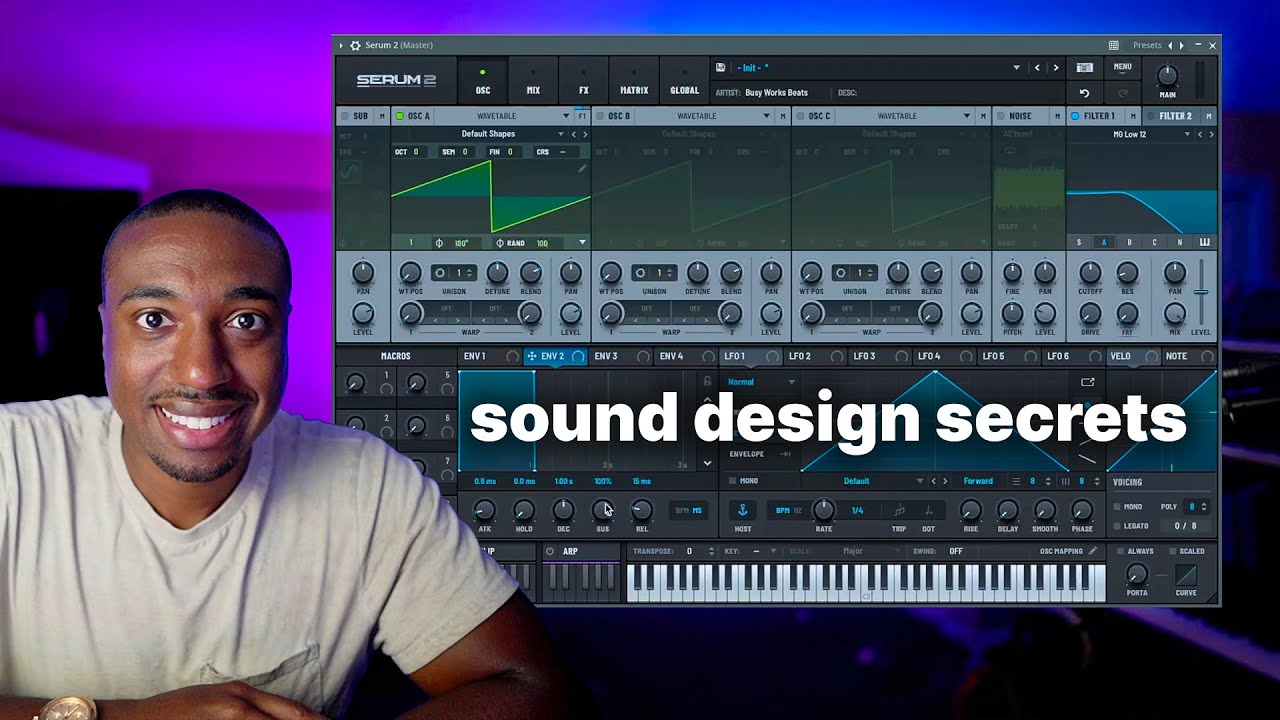1280x720 pixels.
Task: Open the LFO Normal mode dropdown
Action: click(x=761, y=382)
